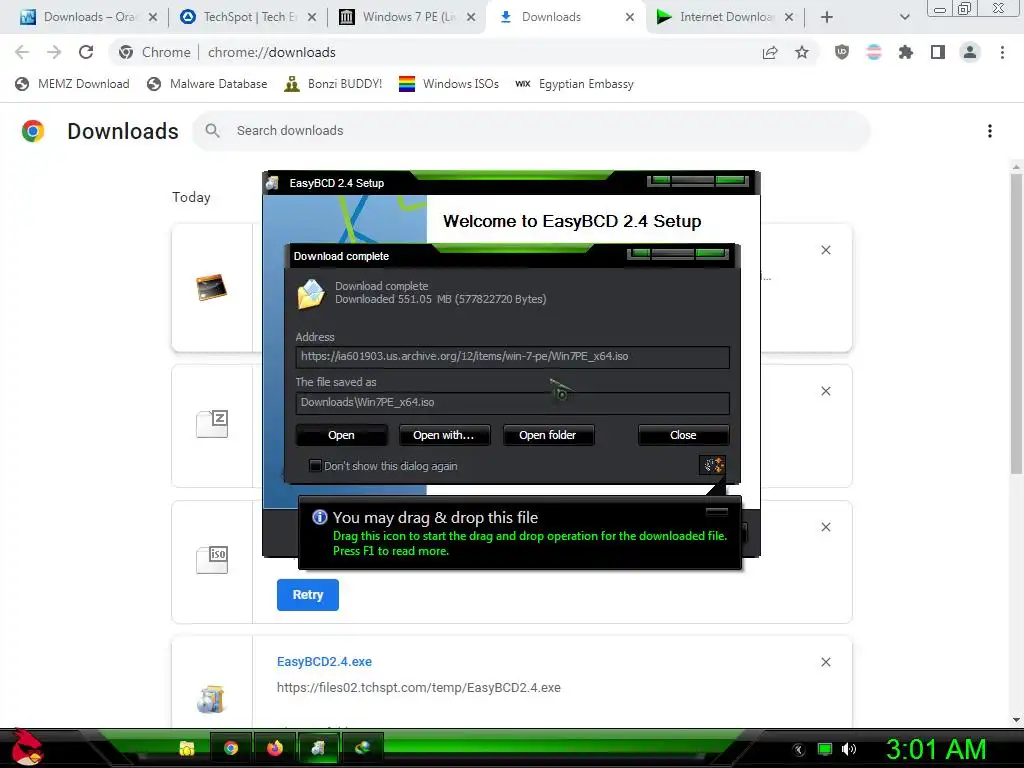Open the Chrome profile avatar
The image size is (1024, 768).
(x=970, y=52)
